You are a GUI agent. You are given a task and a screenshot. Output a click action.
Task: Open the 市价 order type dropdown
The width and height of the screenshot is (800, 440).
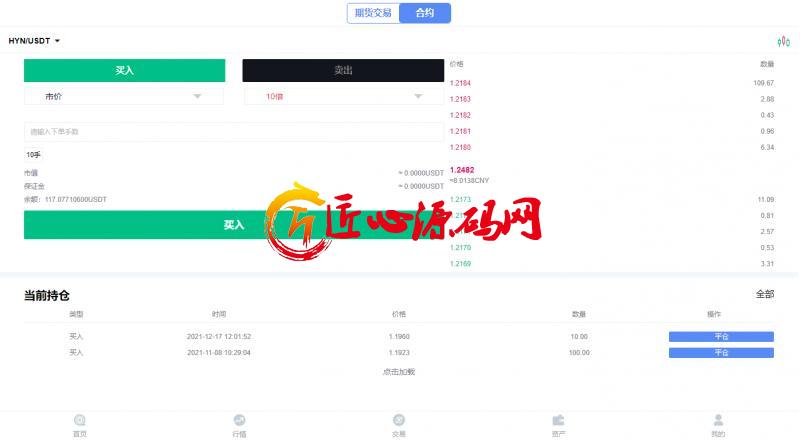tap(123, 96)
